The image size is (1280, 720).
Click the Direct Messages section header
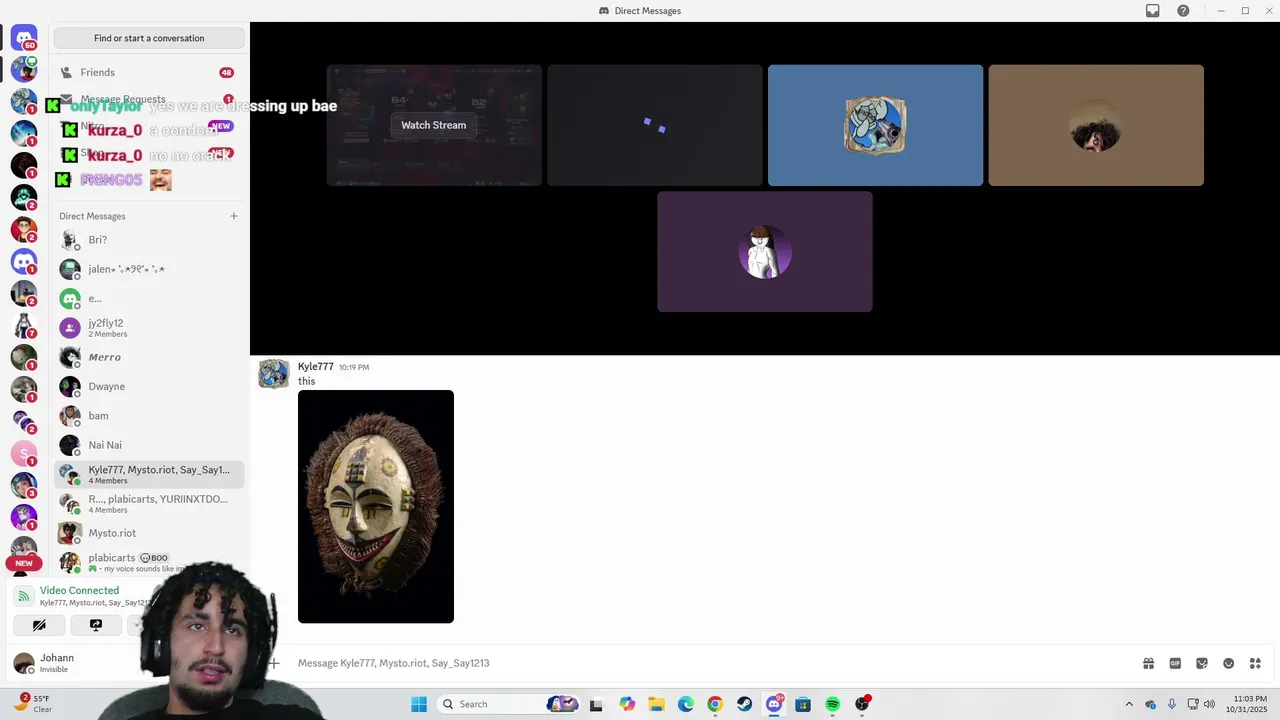click(92, 216)
